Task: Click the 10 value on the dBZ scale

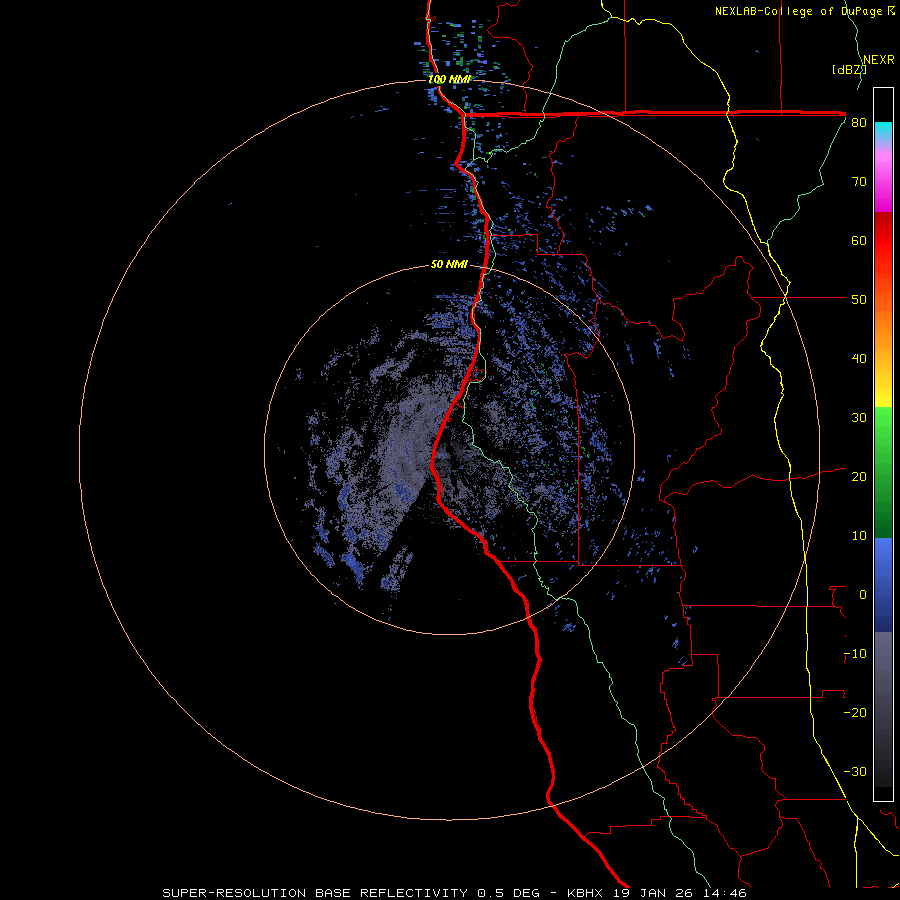Action: pyautogui.click(x=859, y=536)
